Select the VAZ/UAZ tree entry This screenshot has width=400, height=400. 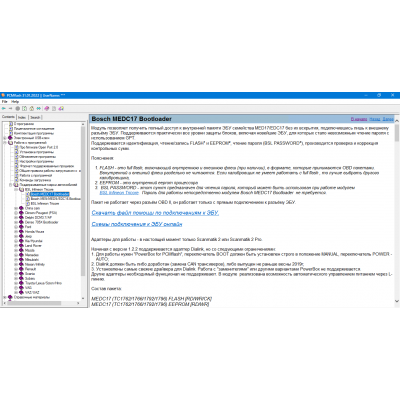pyautogui.click(x=32, y=292)
